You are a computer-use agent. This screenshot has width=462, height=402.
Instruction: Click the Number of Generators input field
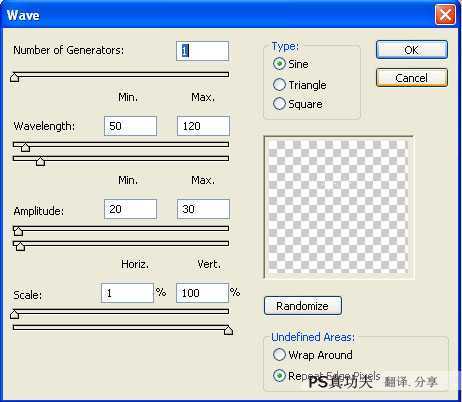click(x=202, y=51)
